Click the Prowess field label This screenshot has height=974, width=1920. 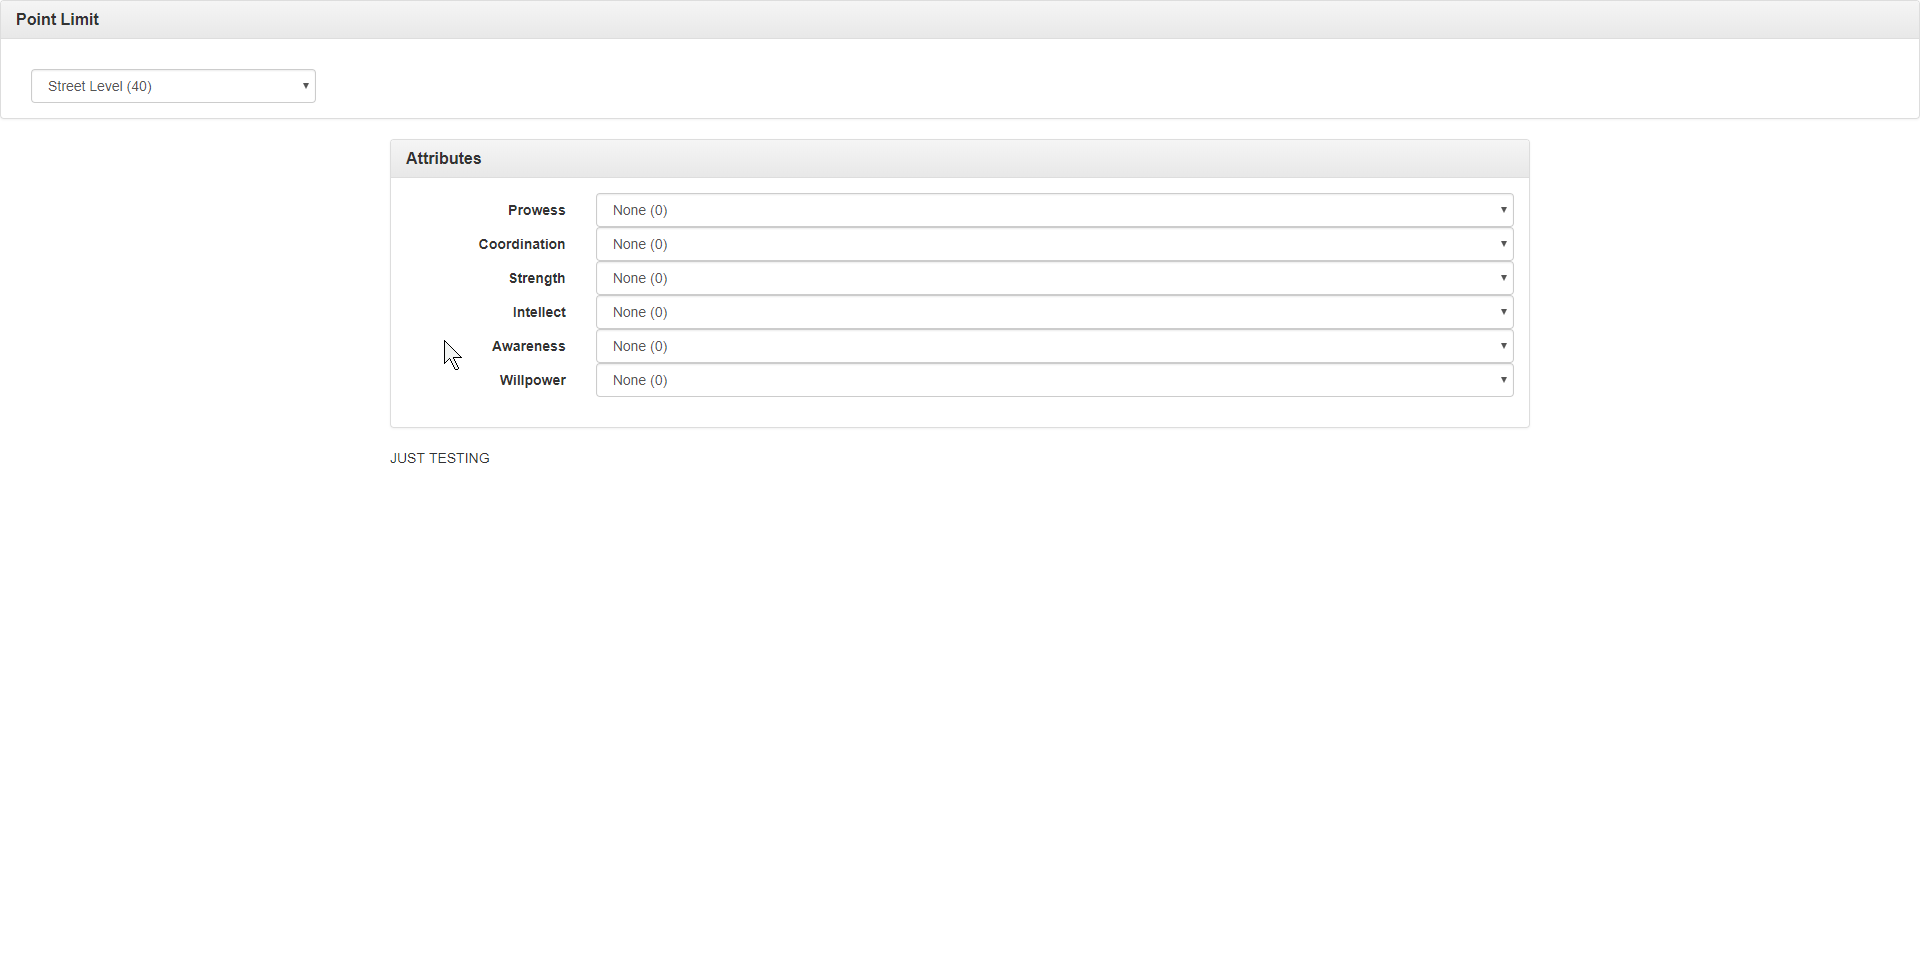click(x=536, y=210)
